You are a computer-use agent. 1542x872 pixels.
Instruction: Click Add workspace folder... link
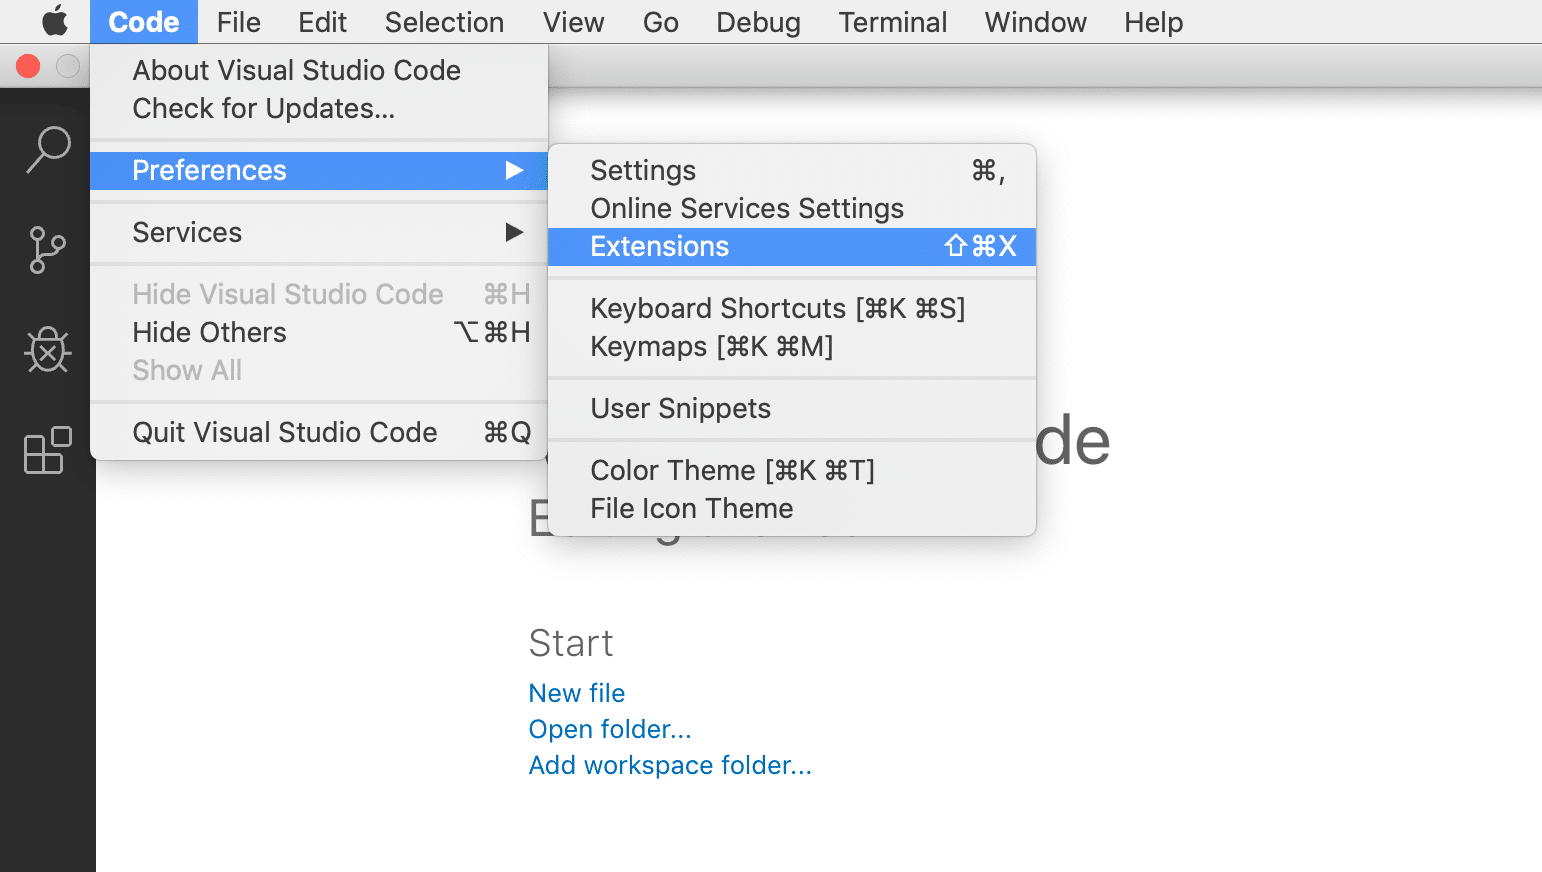pyautogui.click(x=670, y=765)
